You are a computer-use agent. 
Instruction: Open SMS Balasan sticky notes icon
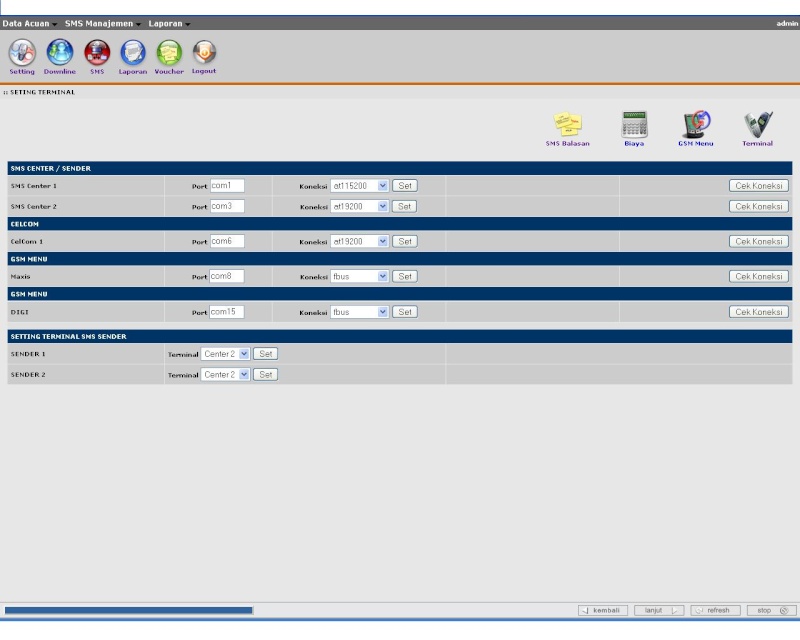[x=567, y=129]
